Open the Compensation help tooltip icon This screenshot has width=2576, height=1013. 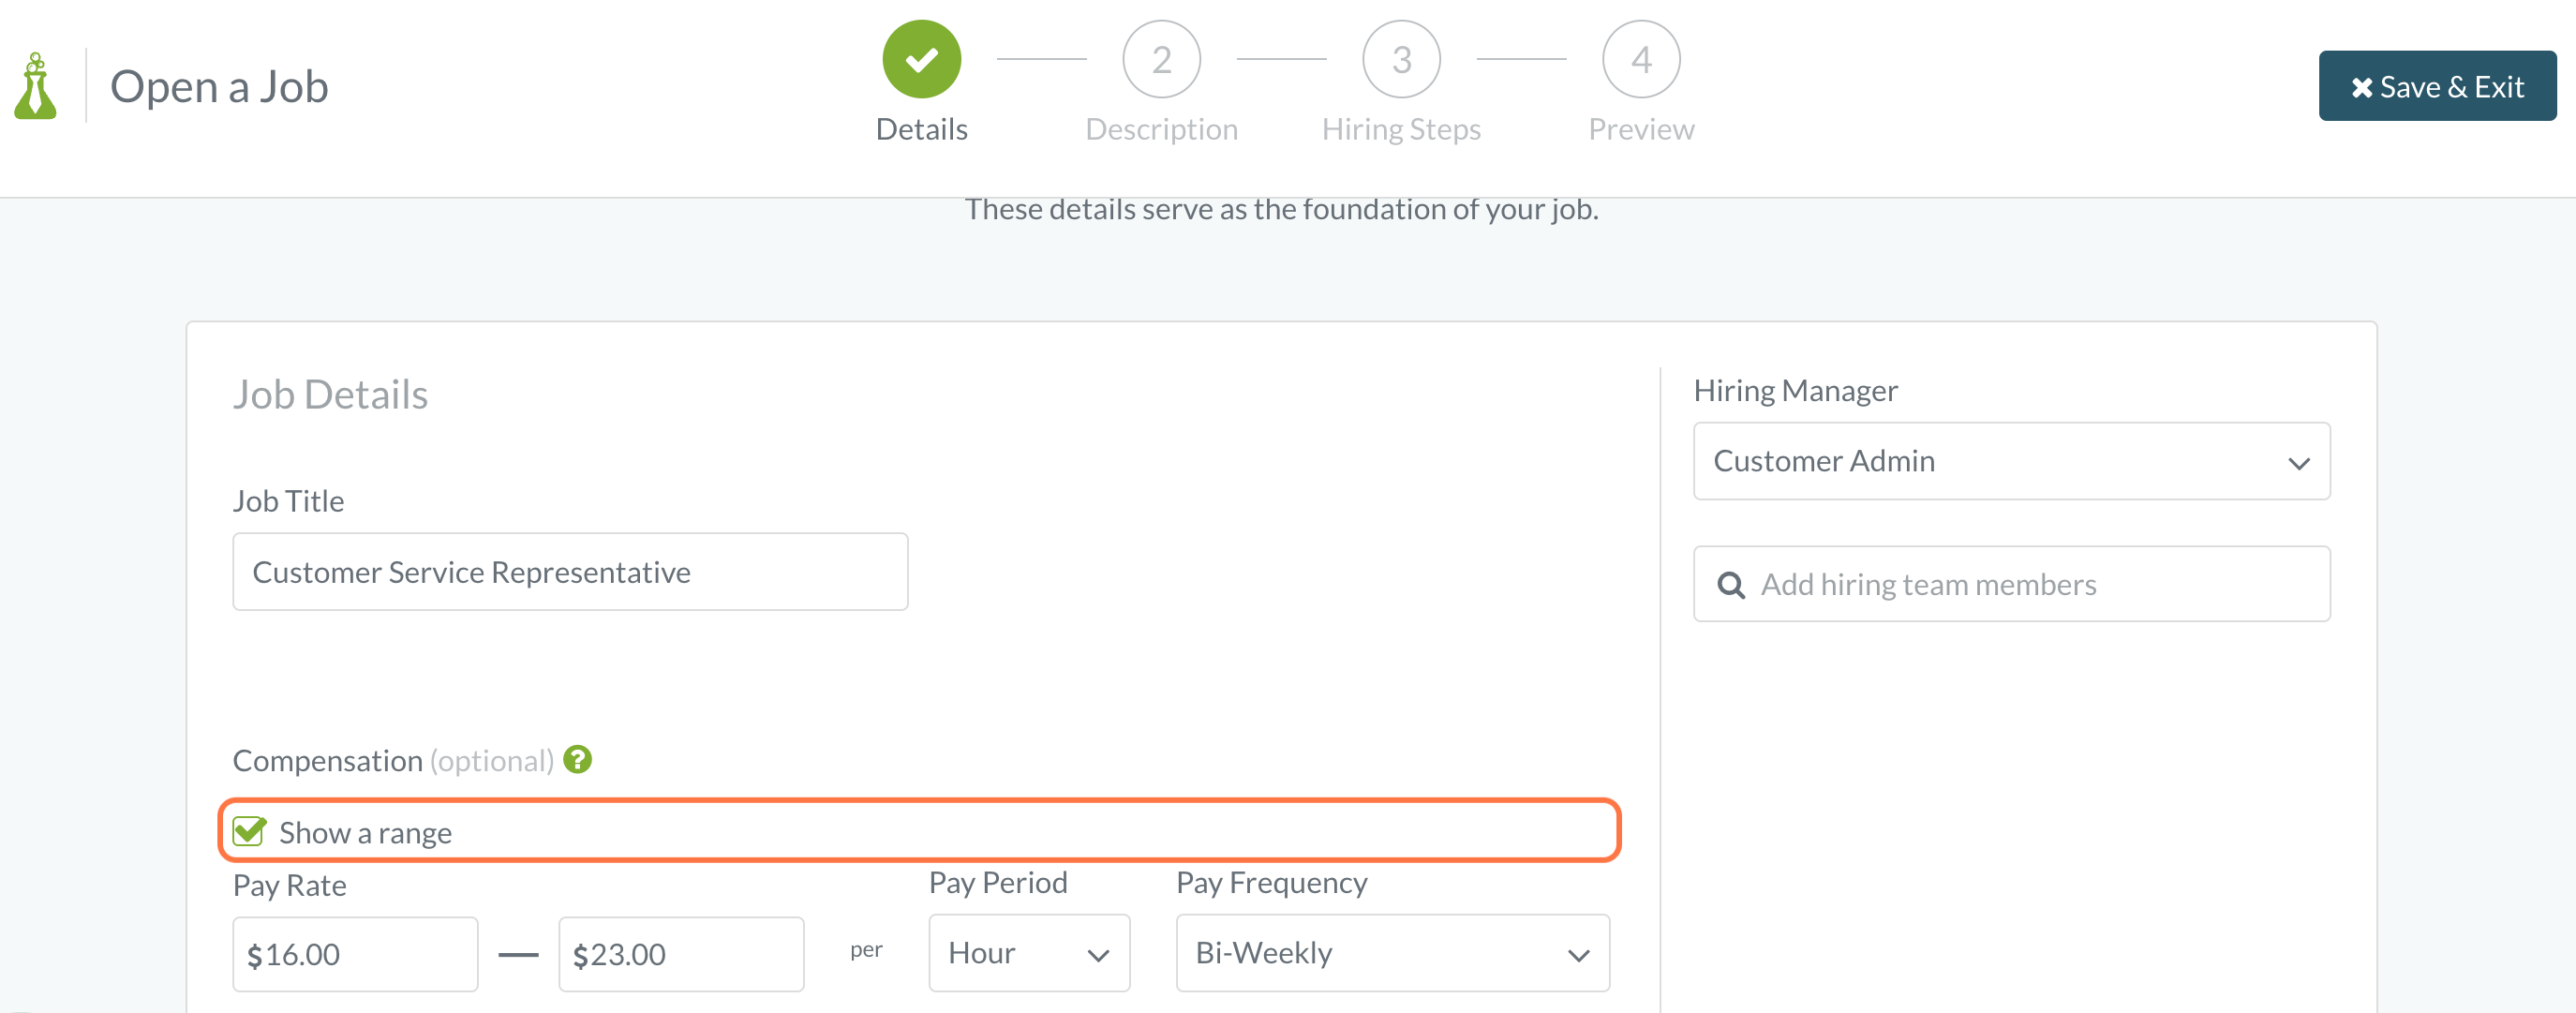(578, 760)
